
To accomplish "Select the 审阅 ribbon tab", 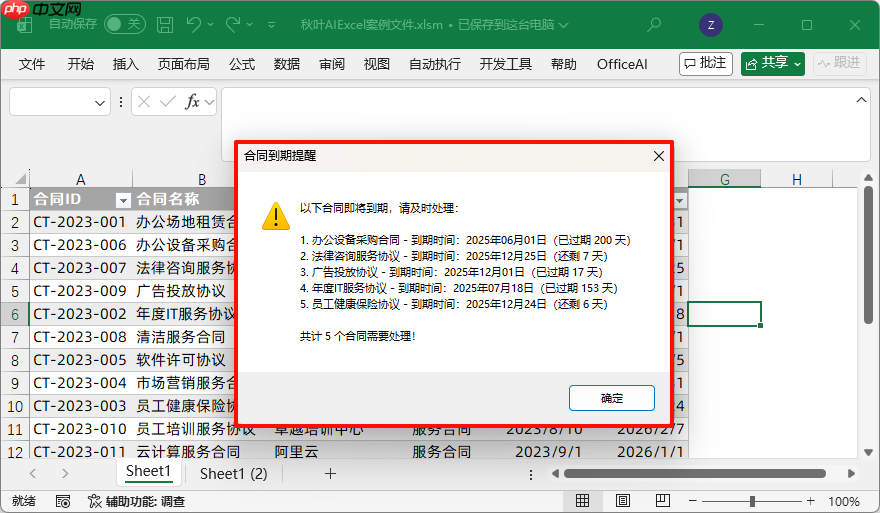I will click(332, 64).
